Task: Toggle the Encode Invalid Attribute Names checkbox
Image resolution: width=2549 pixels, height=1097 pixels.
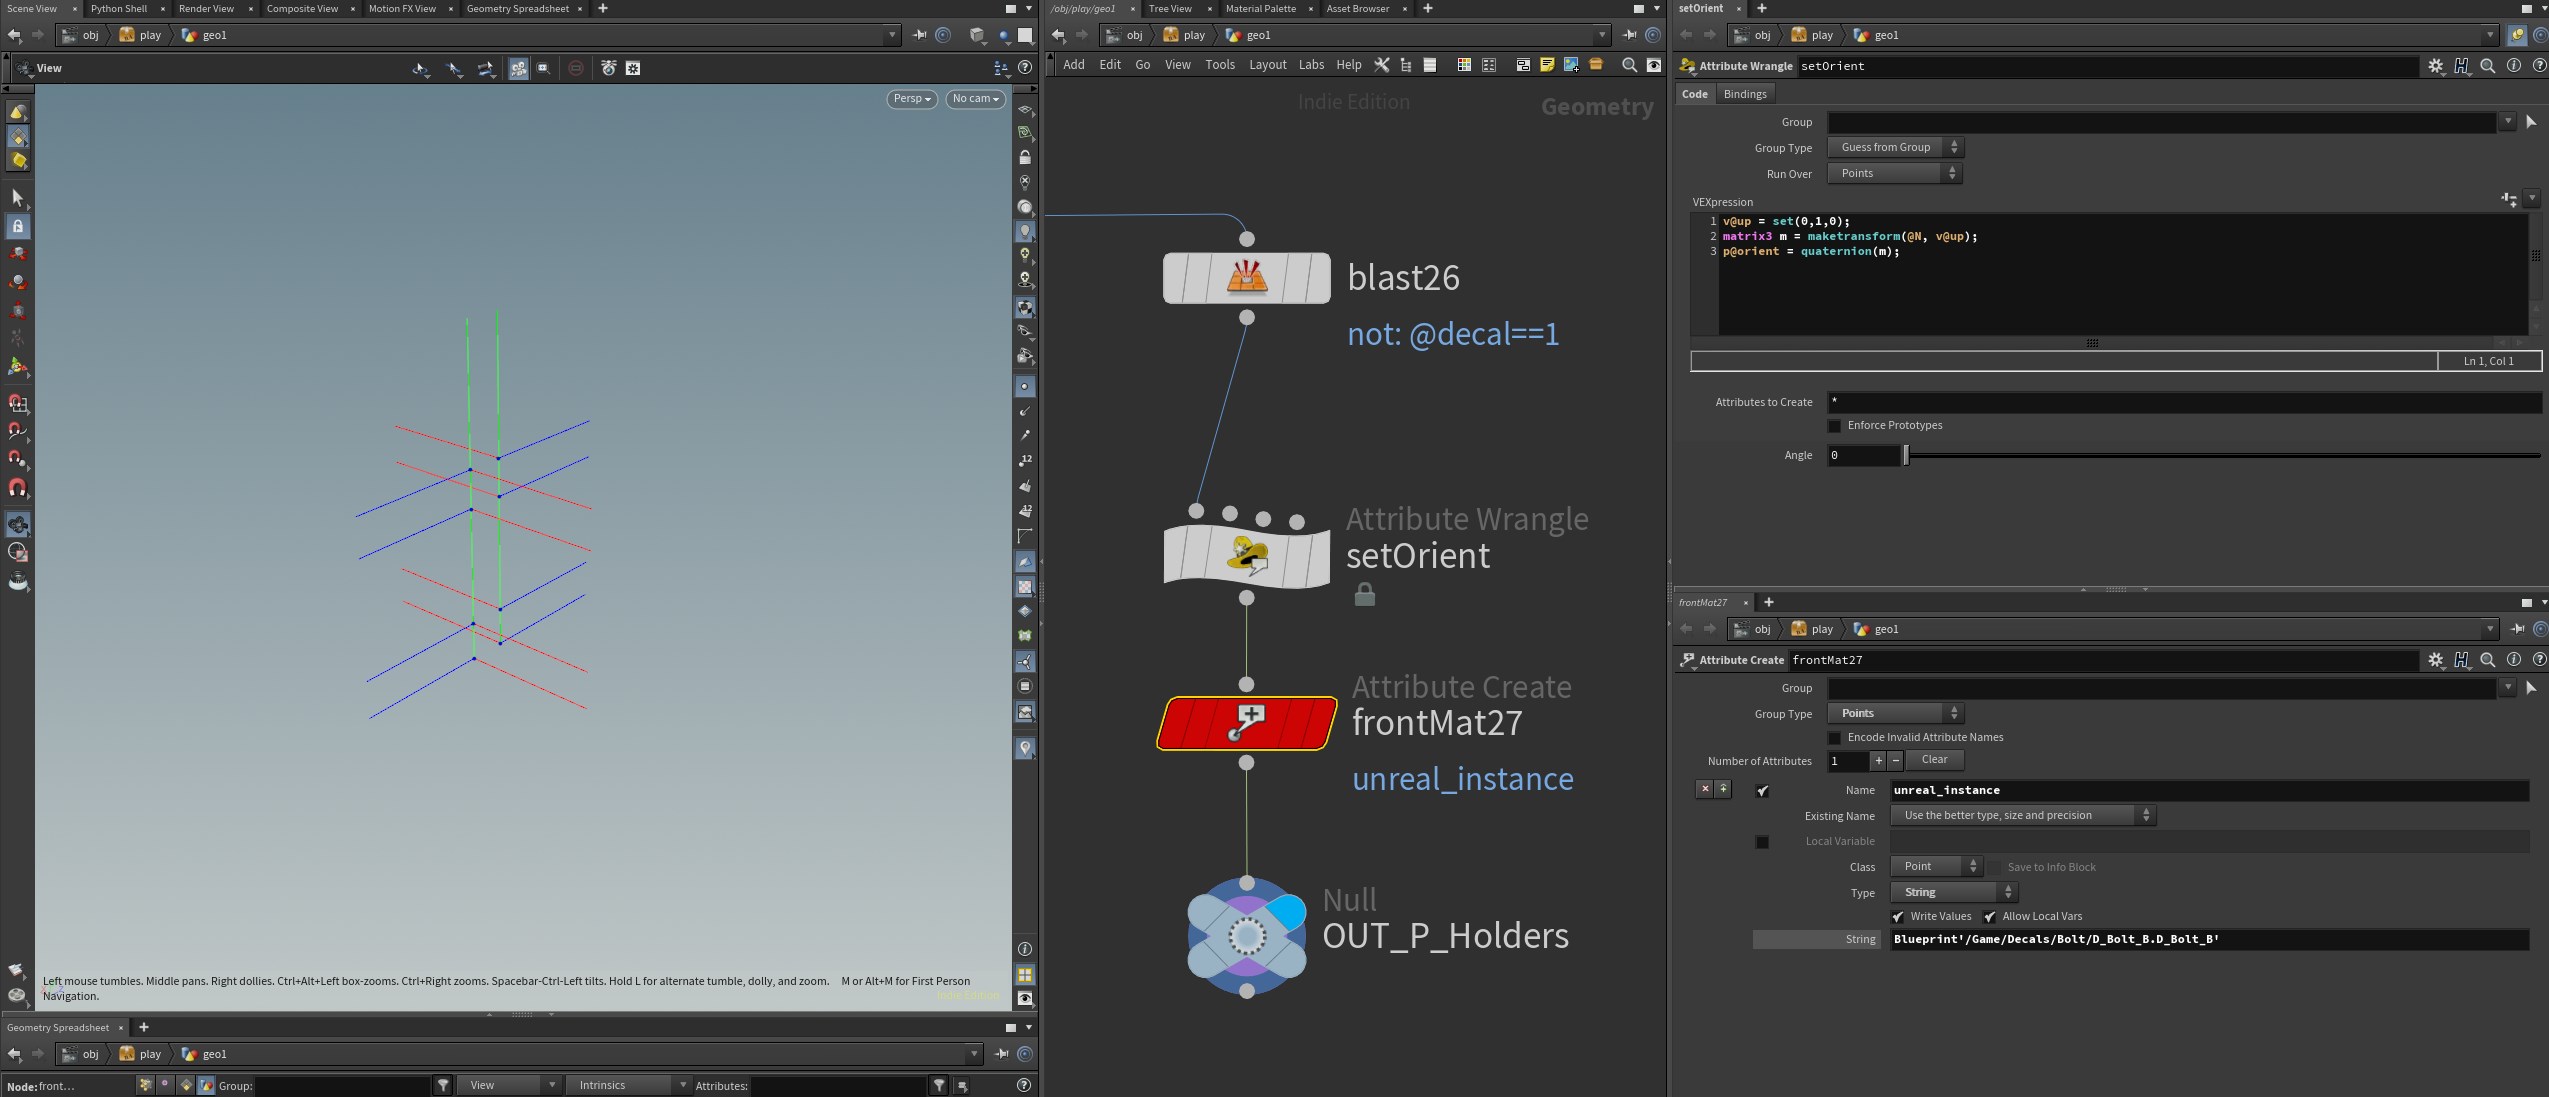Action: click(x=1834, y=738)
